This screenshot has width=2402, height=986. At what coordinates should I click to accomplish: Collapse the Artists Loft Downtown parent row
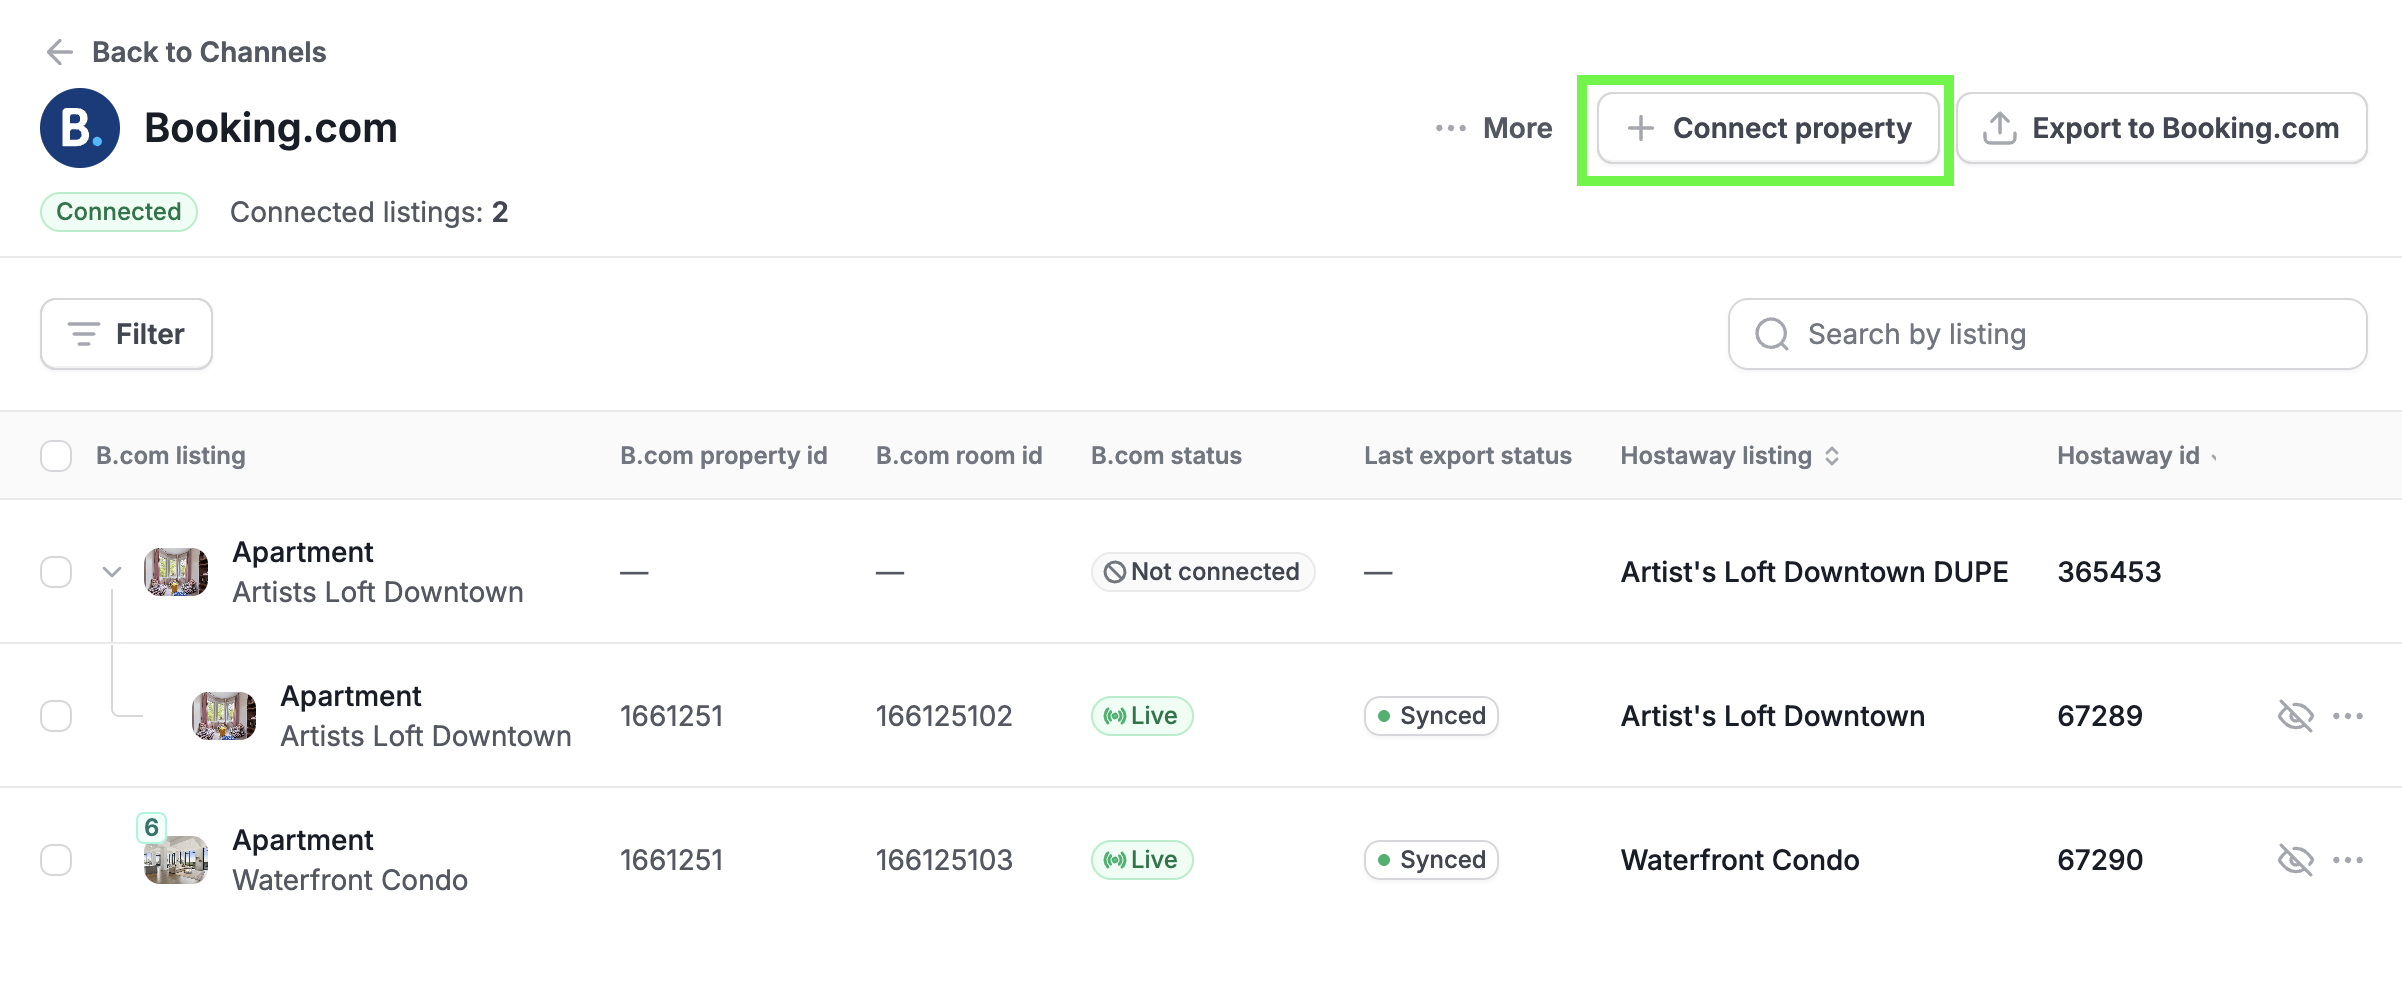click(112, 572)
